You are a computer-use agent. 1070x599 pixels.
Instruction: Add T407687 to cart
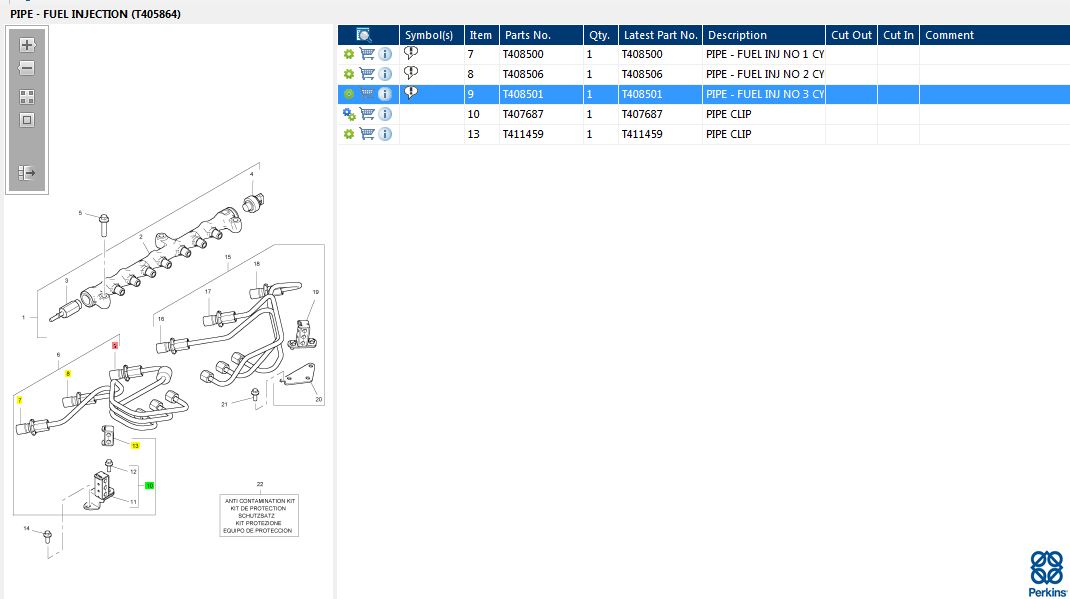point(367,114)
